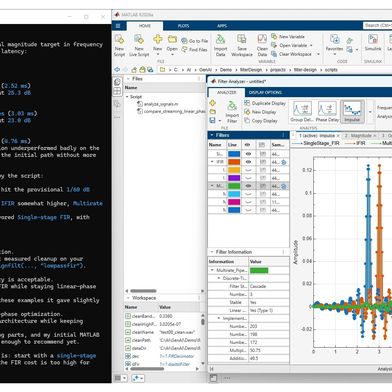Viewport: 392px width, 392px height.
Task: Click Import Data in MATLAB ribbon
Action: point(220,45)
